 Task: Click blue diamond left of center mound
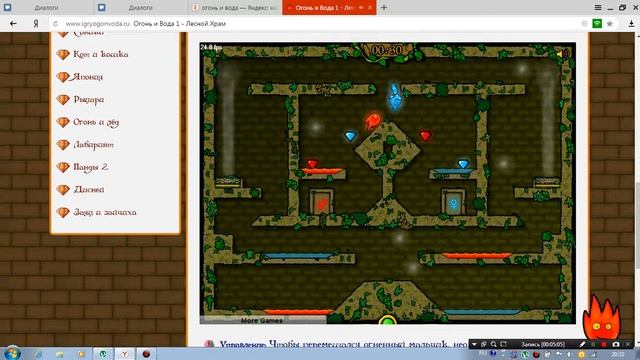point(351,136)
